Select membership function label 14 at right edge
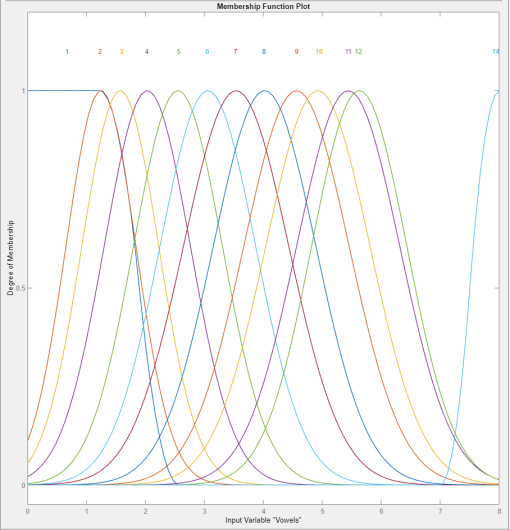The height and width of the screenshot is (530, 510). click(495, 52)
